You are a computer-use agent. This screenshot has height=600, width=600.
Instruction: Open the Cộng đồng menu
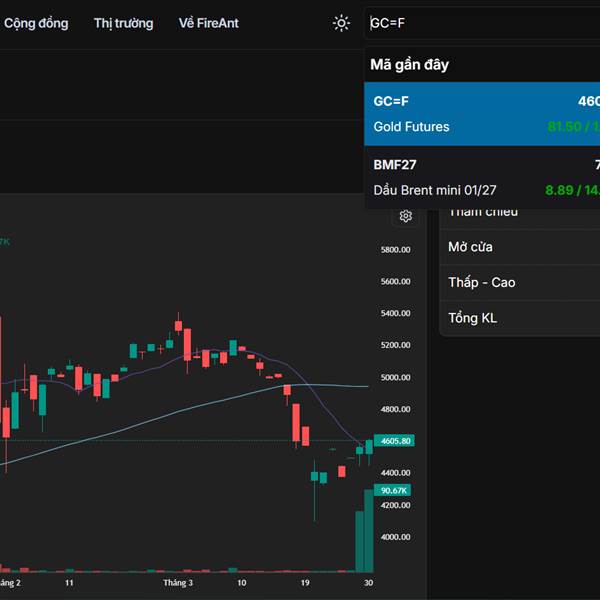click(36, 23)
